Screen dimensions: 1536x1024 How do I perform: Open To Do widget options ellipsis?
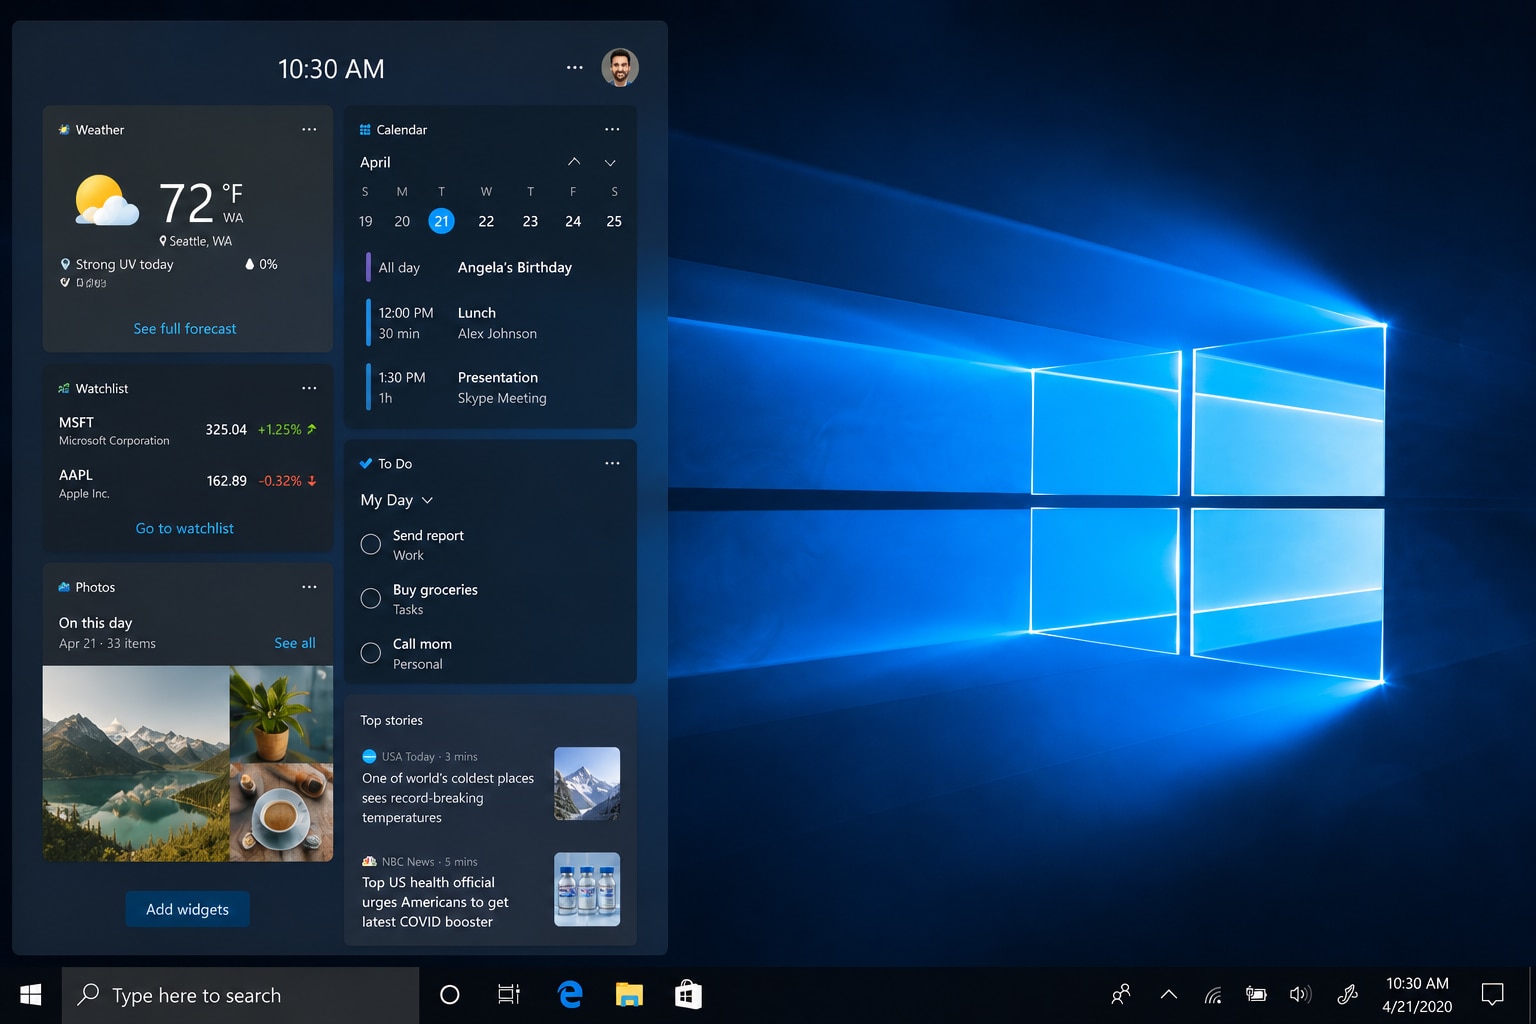click(x=612, y=463)
